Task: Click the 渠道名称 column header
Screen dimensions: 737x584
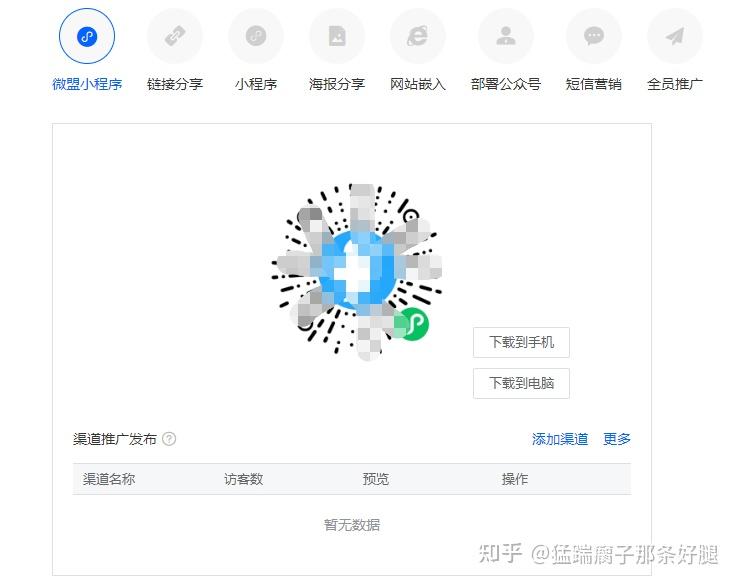Action: [x=109, y=479]
